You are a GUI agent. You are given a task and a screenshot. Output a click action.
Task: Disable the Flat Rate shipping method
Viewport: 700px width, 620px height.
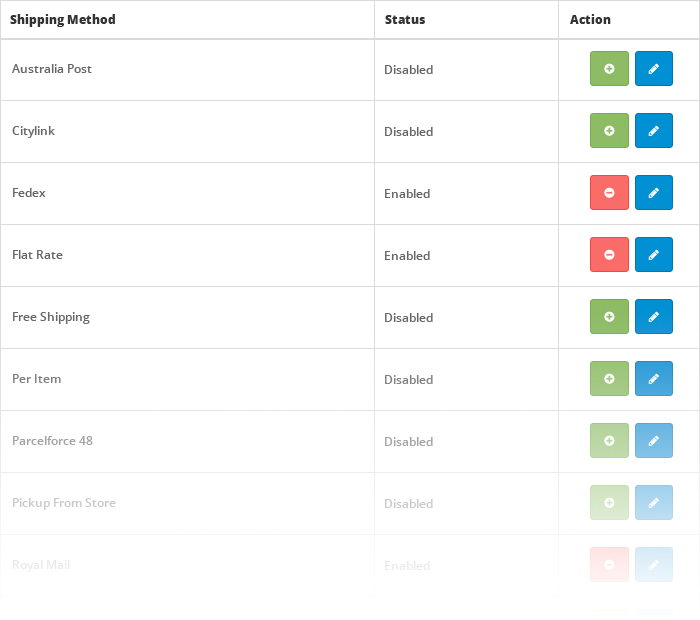609,255
